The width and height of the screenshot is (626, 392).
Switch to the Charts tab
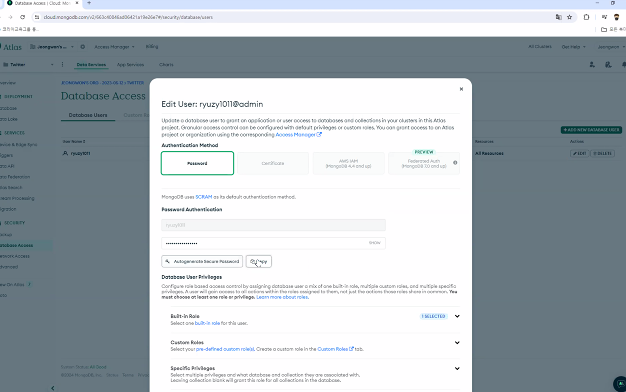point(166,65)
